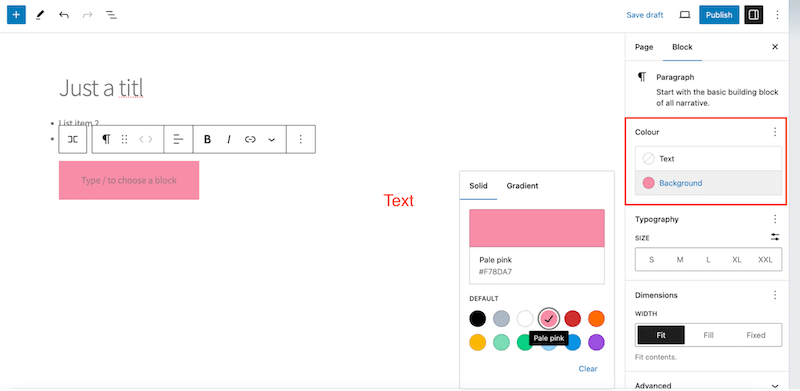
Task: Click the pink paragraph block placeholder
Action: [129, 180]
